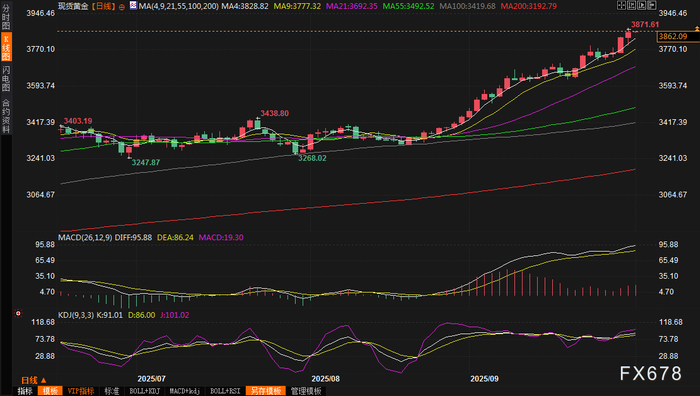Apply the BOLL+RSI template
This screenshot has width=700, height=396.
225,391
